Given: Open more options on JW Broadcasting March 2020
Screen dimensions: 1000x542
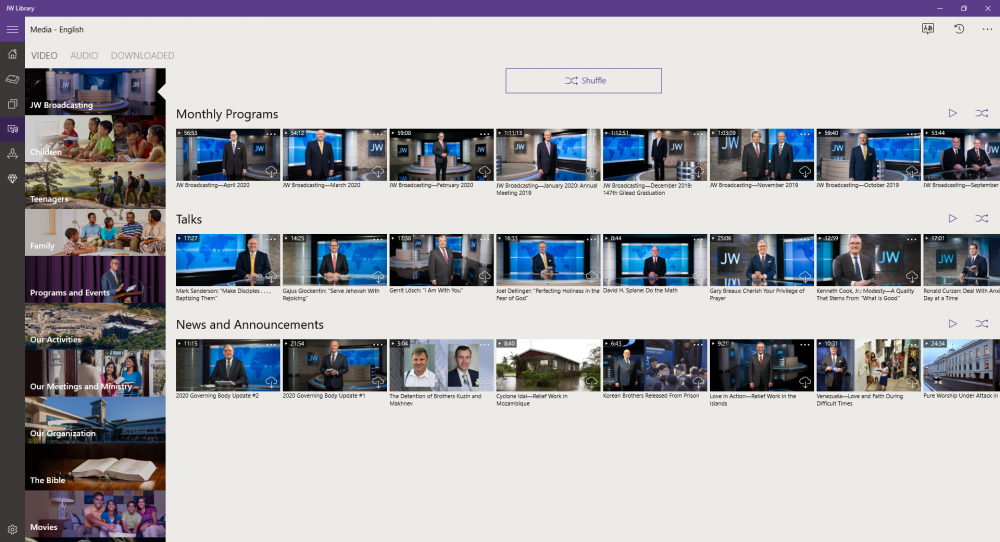Looking at the screenshot, I should click(377, 133).
